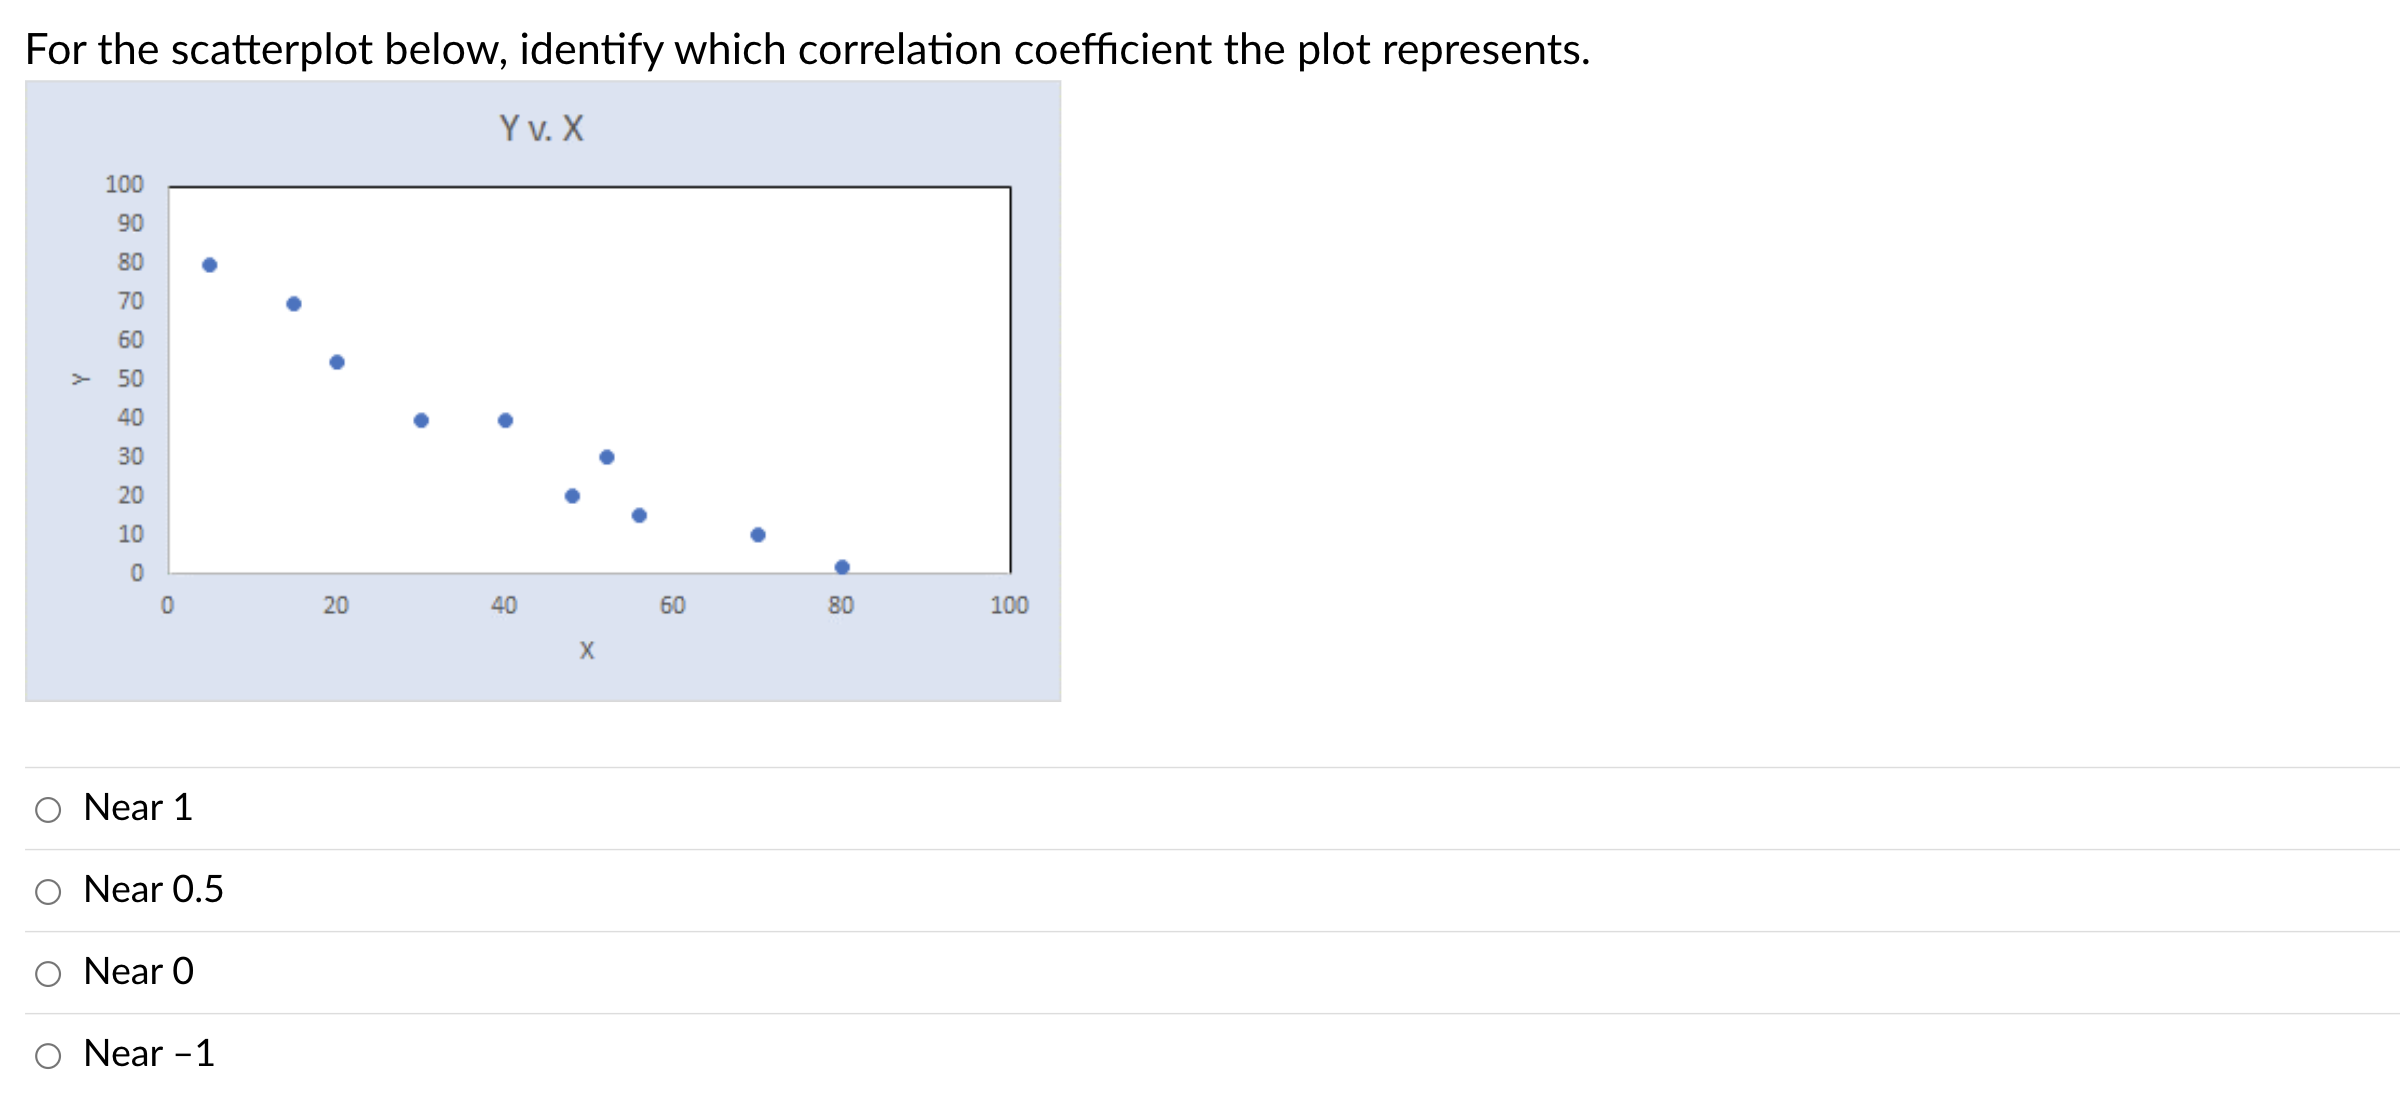Click the 0 mark on the X axis
Screen dimensions: 2400x1108
168,605
